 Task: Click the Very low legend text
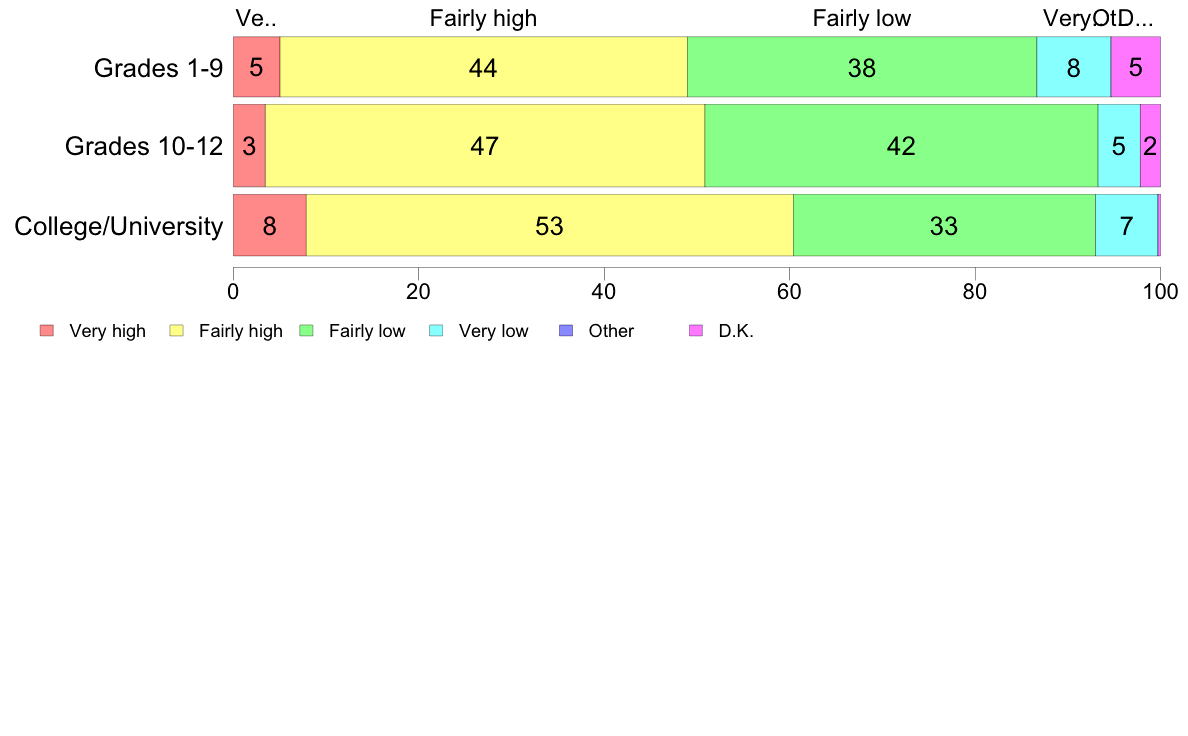pos(493,331)
